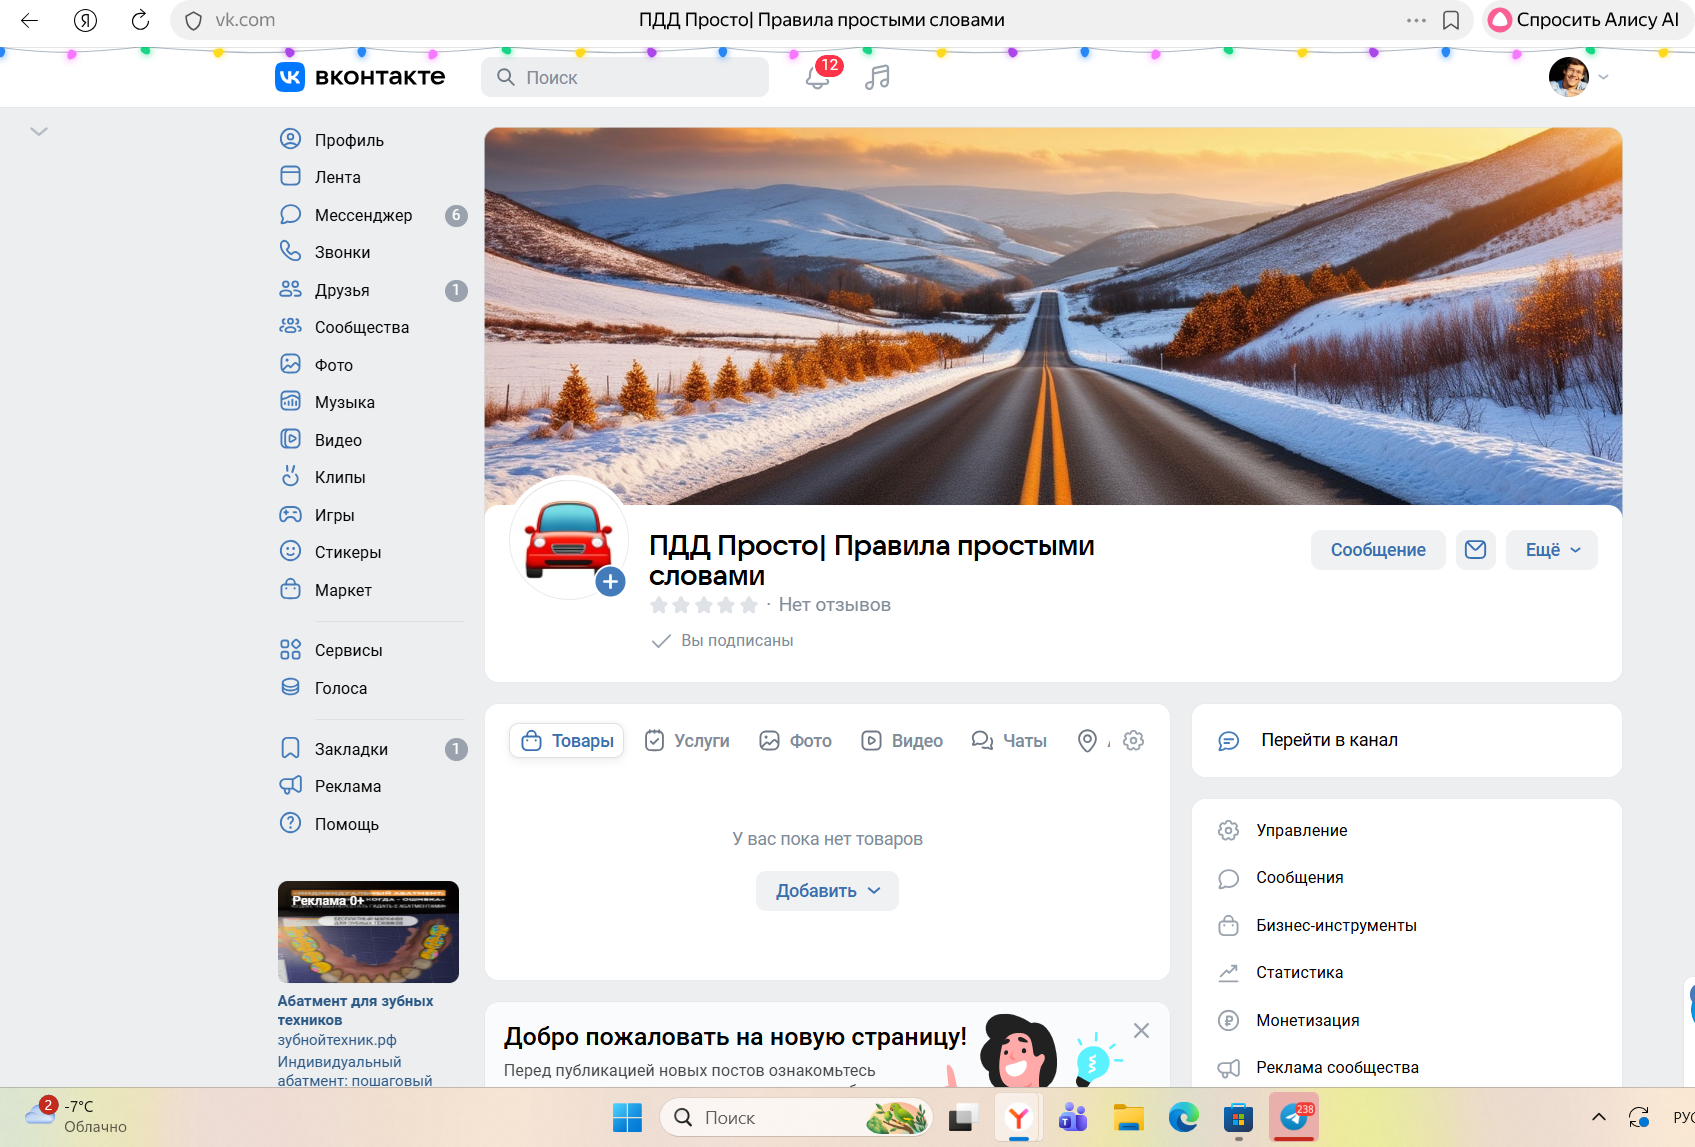Click the five-star rating row
This screenshot has width=1695, height=1147.
(703, 605)
